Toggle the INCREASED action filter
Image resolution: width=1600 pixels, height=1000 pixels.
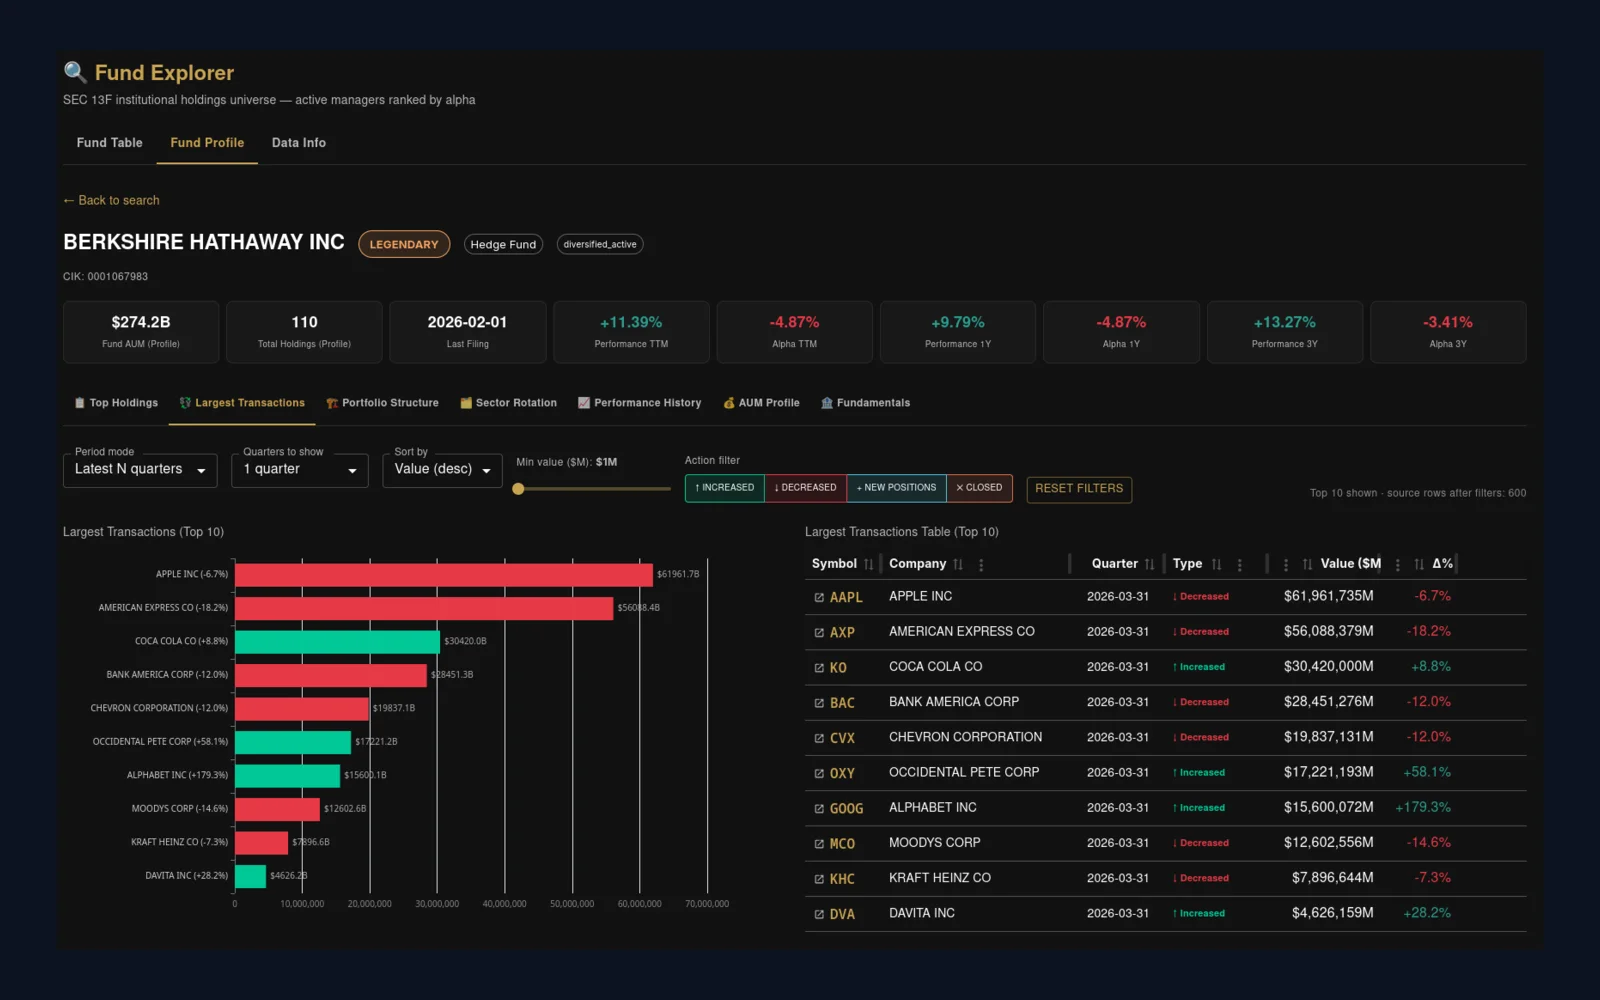[x=725, y=488]
